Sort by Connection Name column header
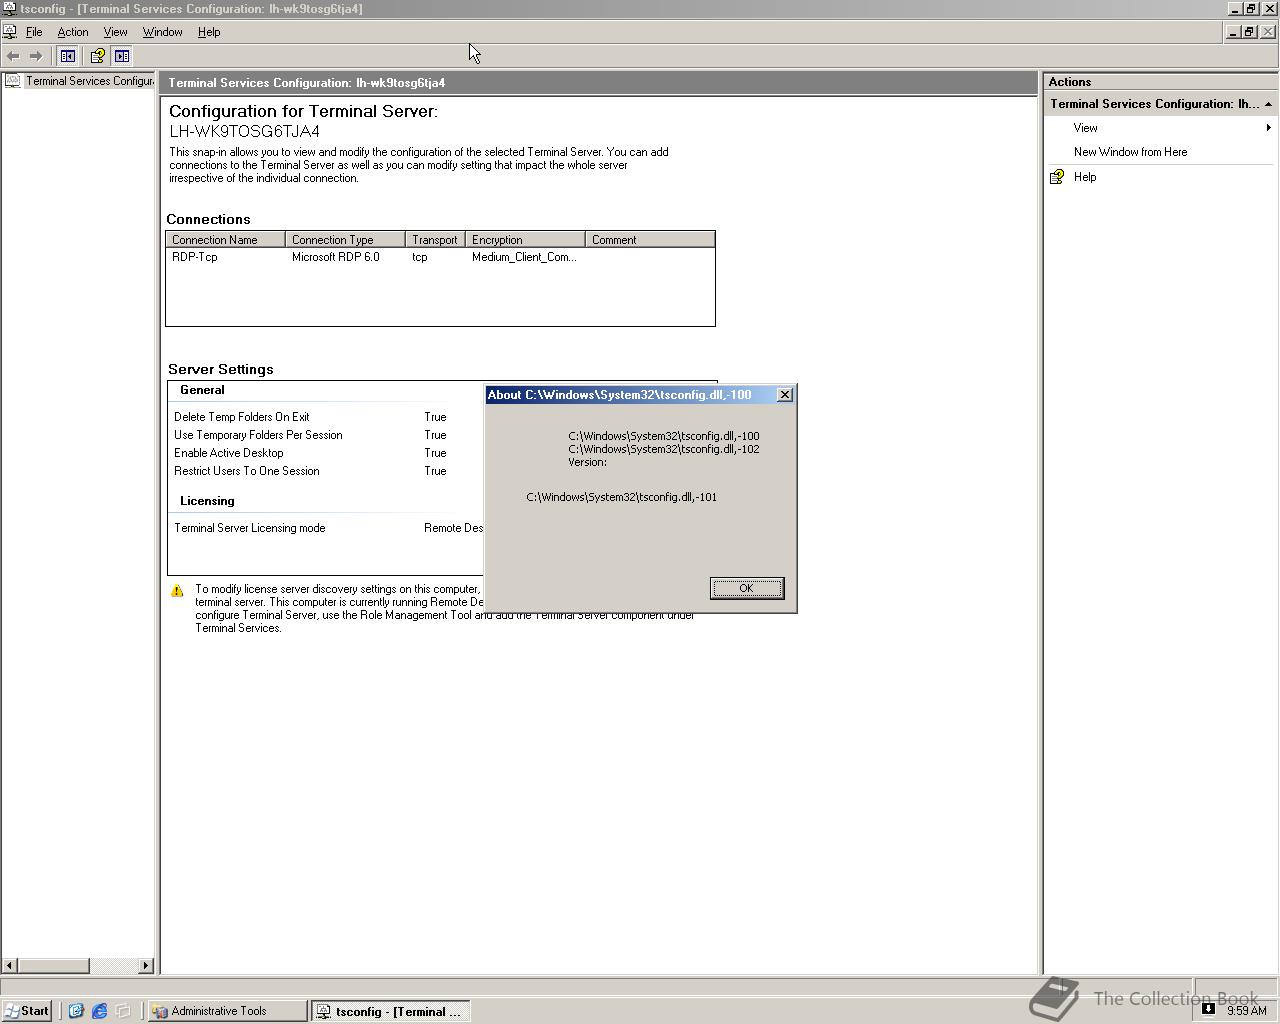 click(x=225, y=240)
